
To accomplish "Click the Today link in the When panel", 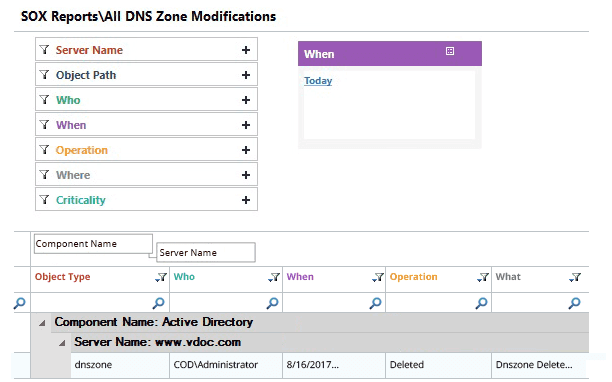I will [x=318, y=81].
